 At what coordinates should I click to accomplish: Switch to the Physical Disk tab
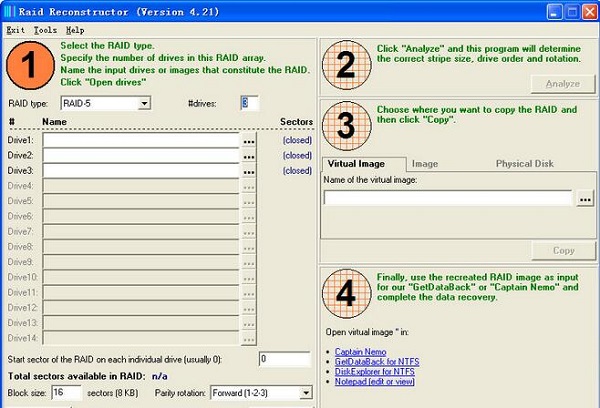(524, 164)
